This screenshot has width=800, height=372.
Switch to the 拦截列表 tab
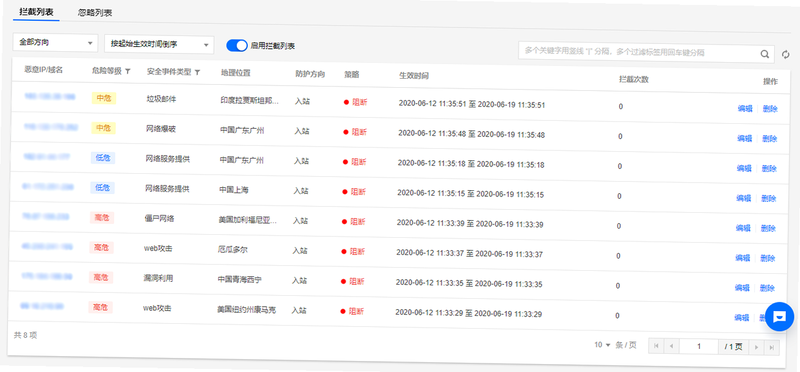[36, 12]
